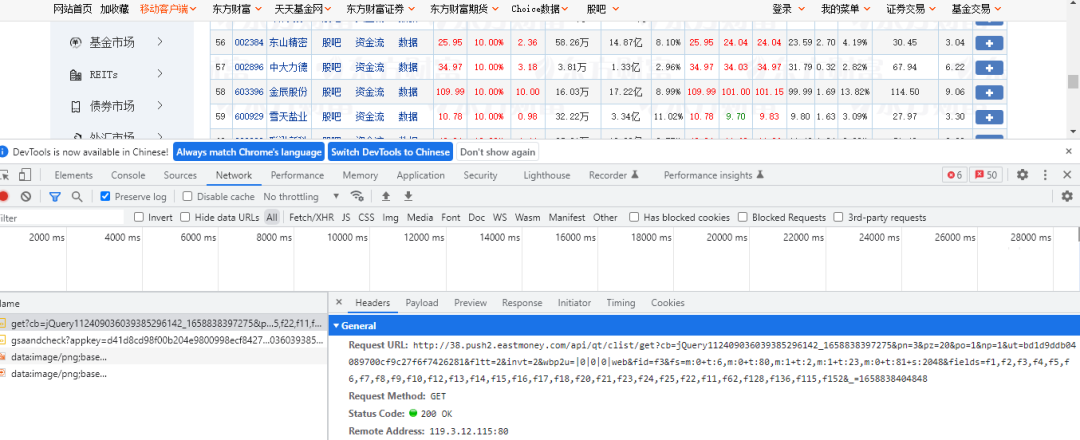Open DevTools settings gear
This screenshot has width=1080, height=440.
coord(1023,175)
